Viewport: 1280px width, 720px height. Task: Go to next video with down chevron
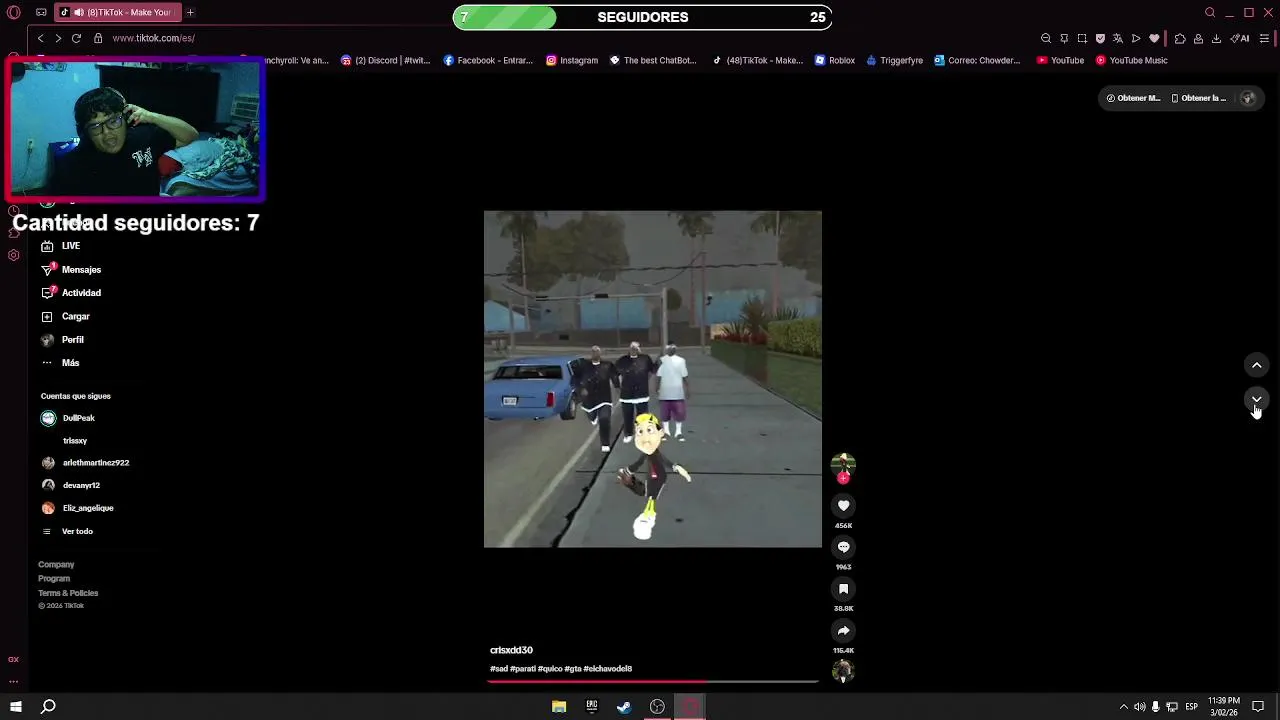1257,399
